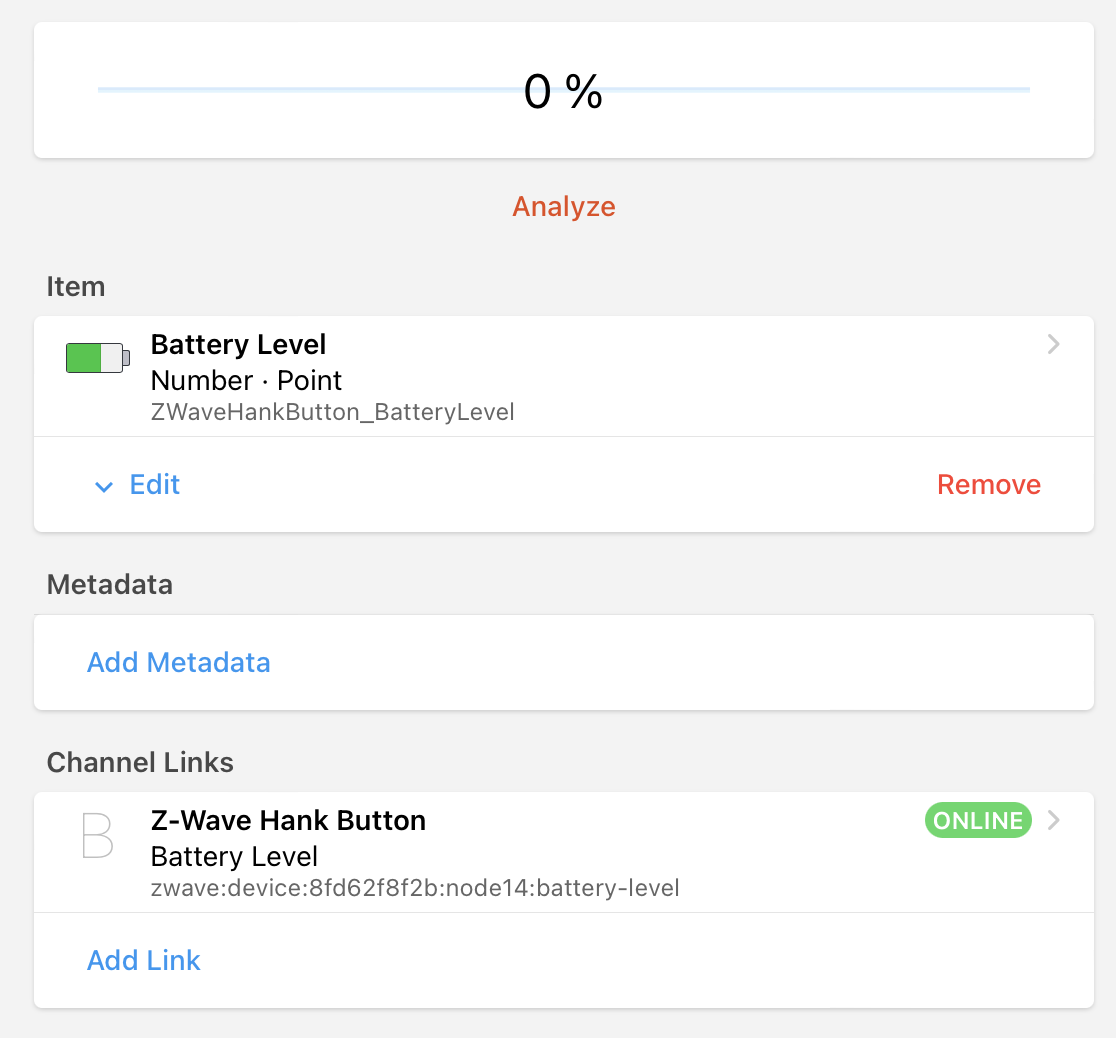This screenshot has width=1116, height=1038.
Task: Click the ZWaveHankButton_BatteryLevel item name
Action: point(332,412)
